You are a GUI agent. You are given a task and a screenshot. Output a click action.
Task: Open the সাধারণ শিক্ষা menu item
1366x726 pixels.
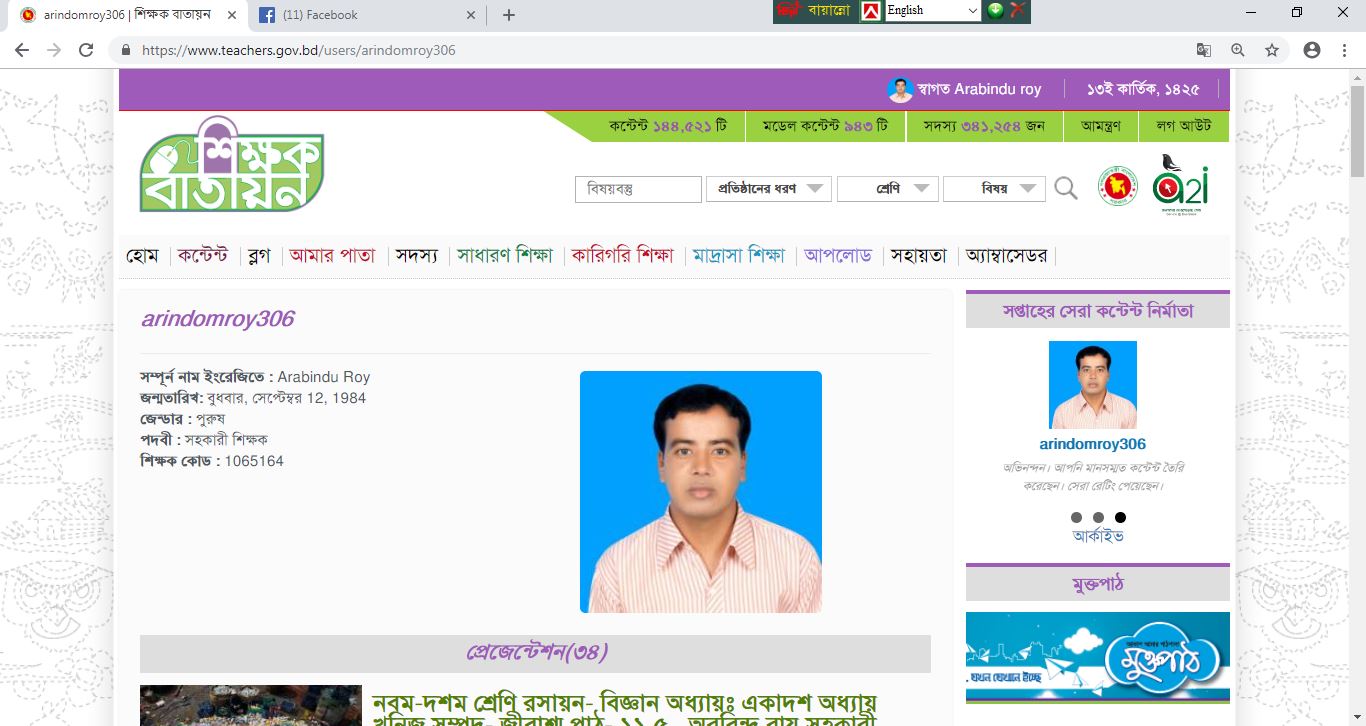tap(505, 256)
